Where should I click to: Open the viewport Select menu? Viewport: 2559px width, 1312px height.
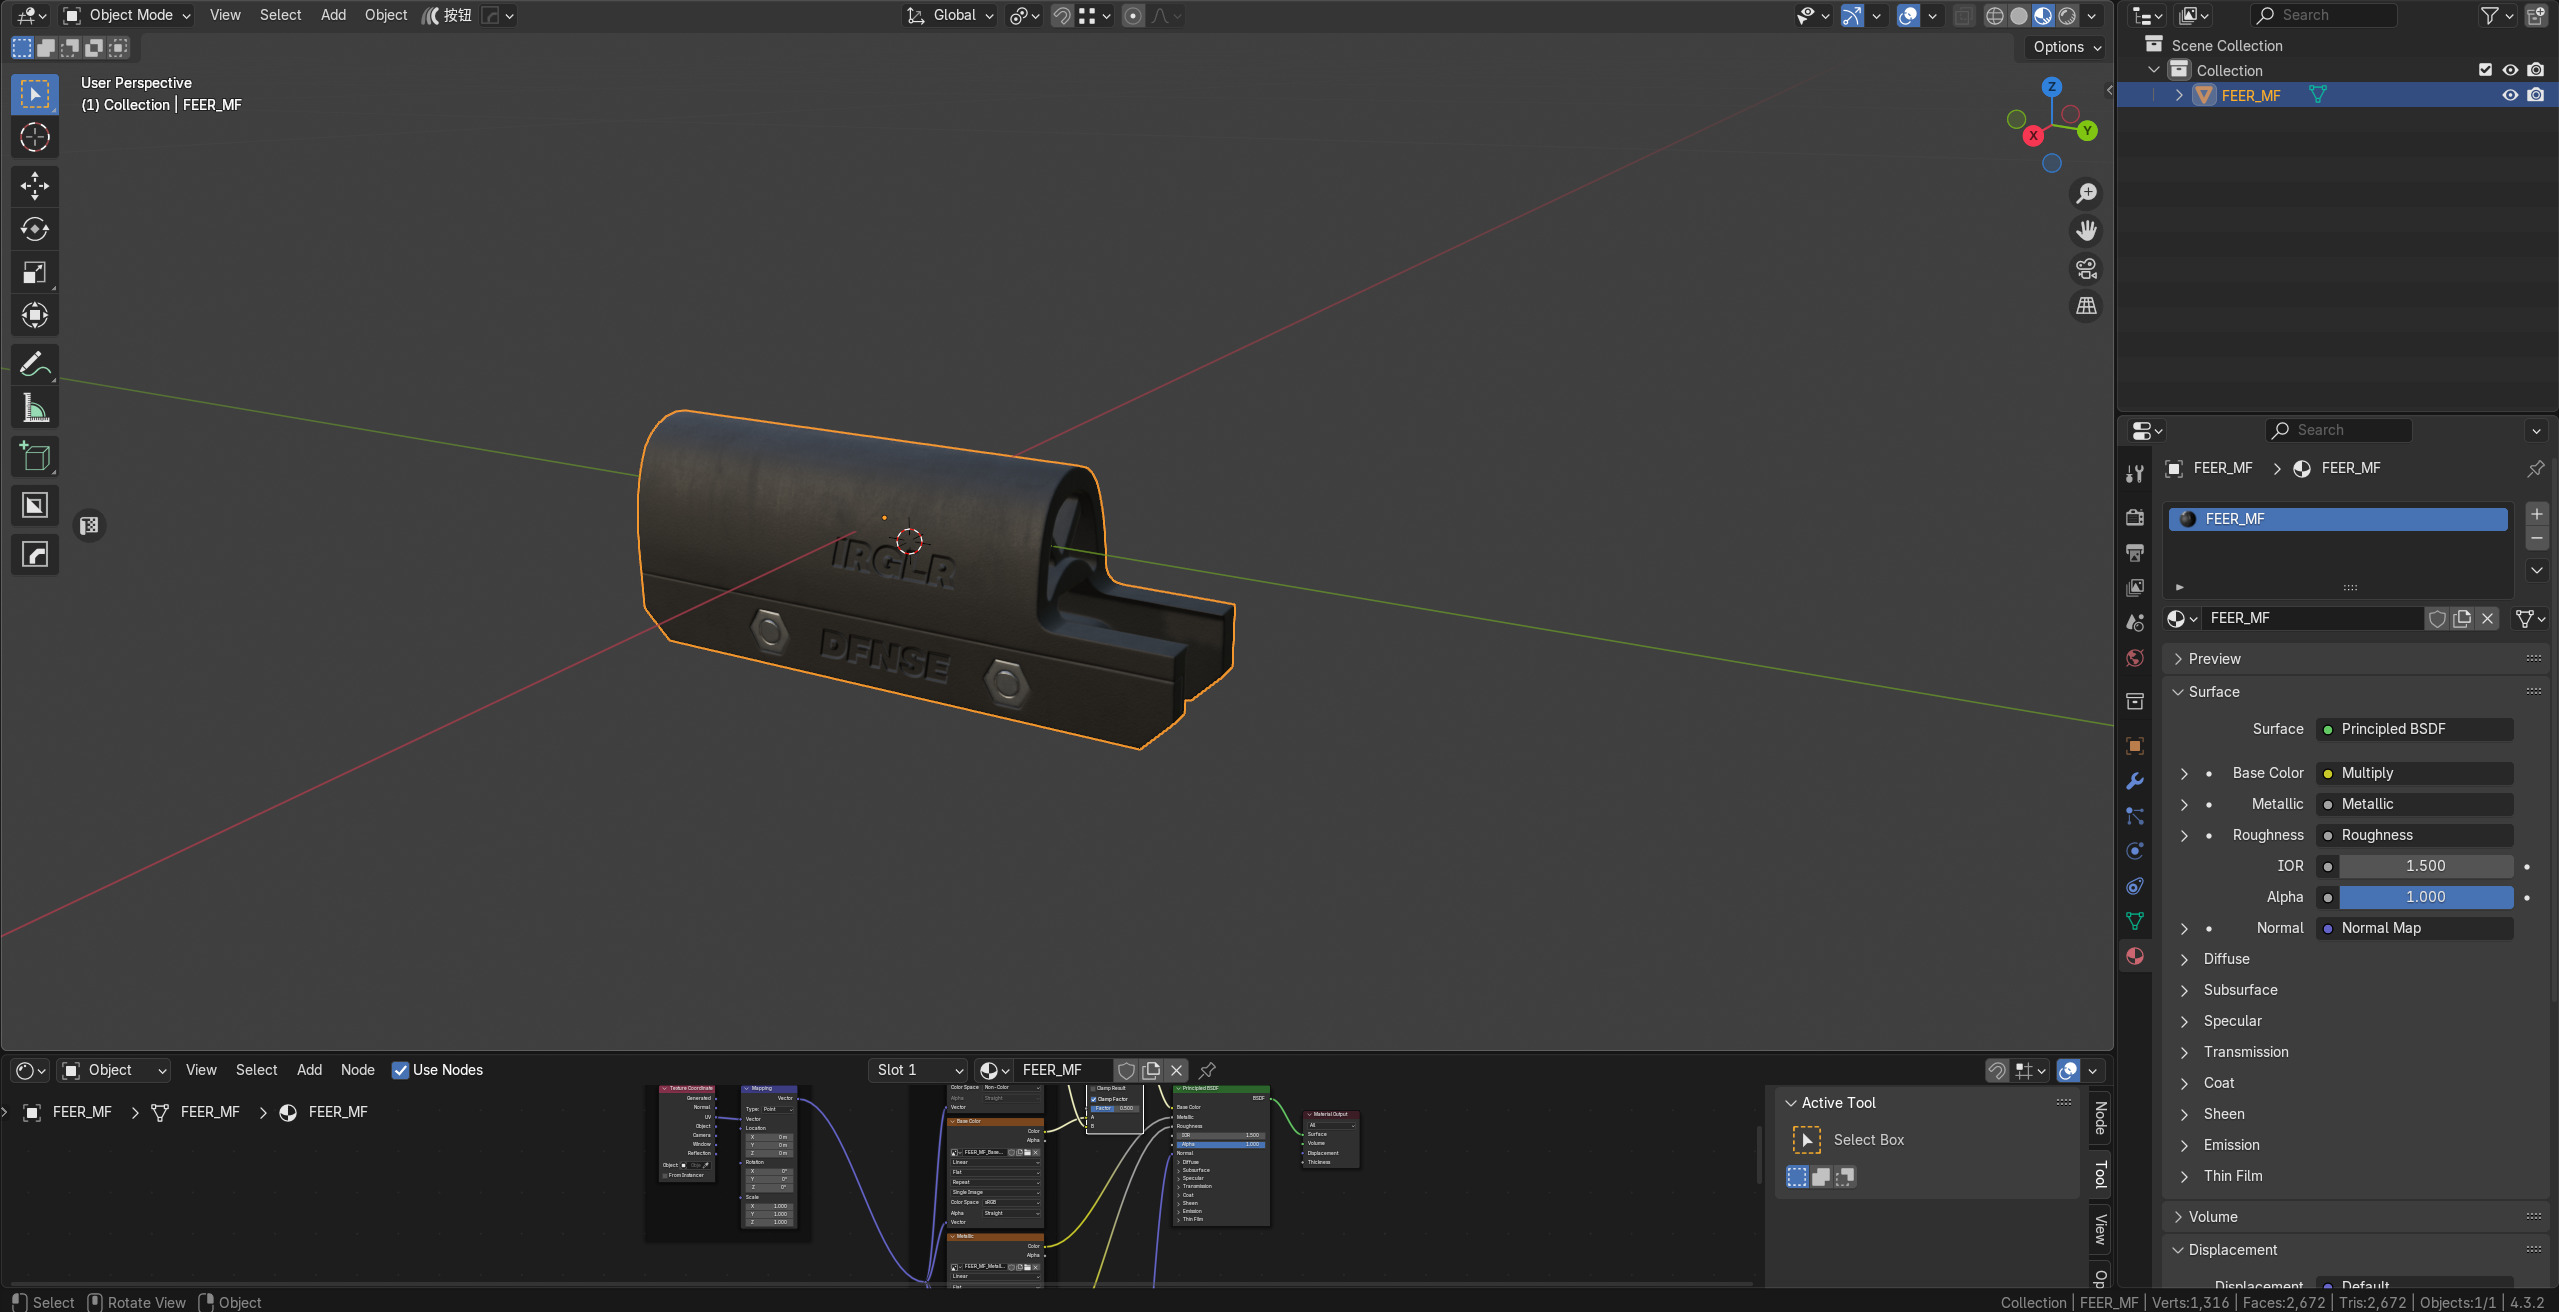[x=280, y=15]
